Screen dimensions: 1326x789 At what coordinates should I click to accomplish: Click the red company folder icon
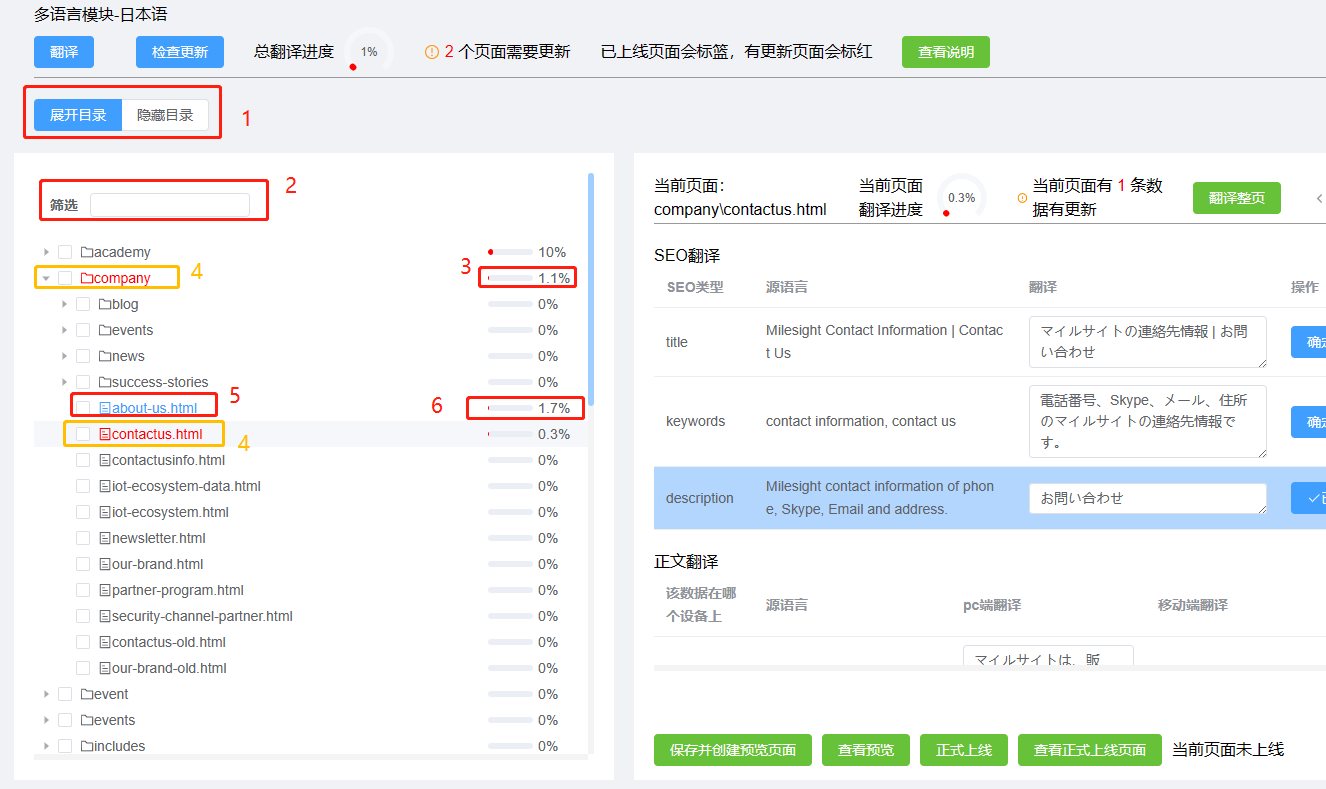[x=87, y=278]
